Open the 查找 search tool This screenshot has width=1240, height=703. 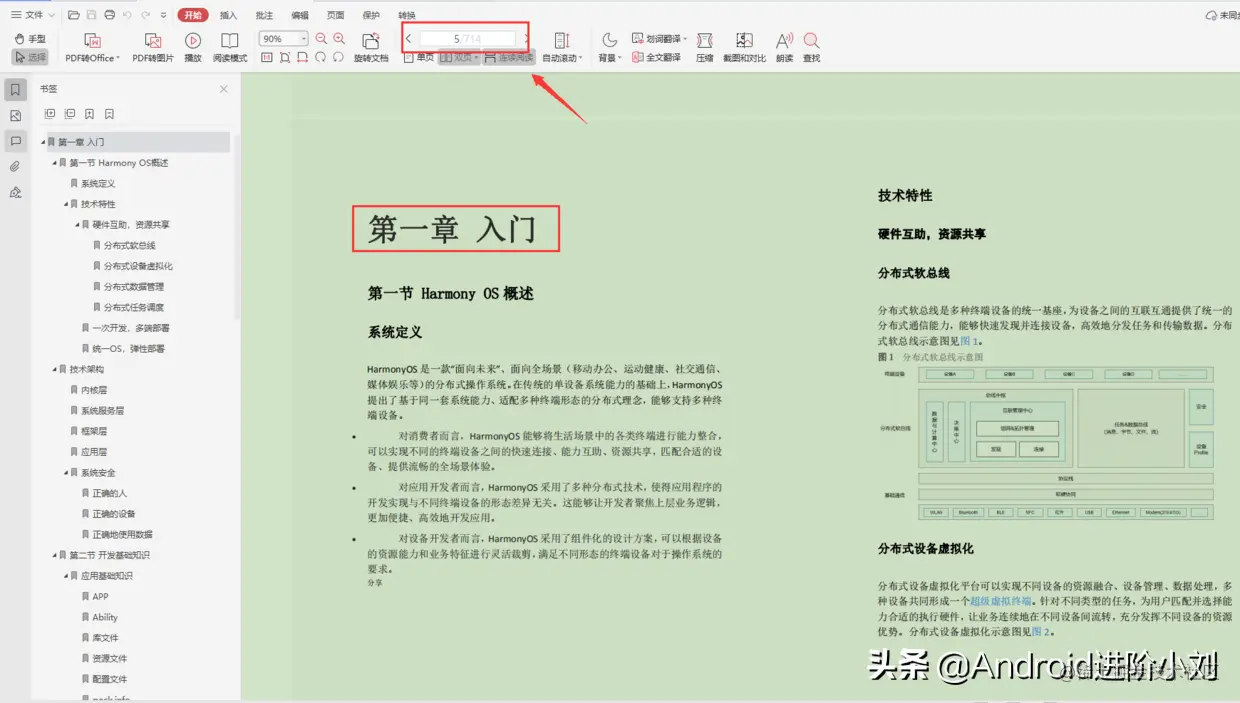coord(811,47)
